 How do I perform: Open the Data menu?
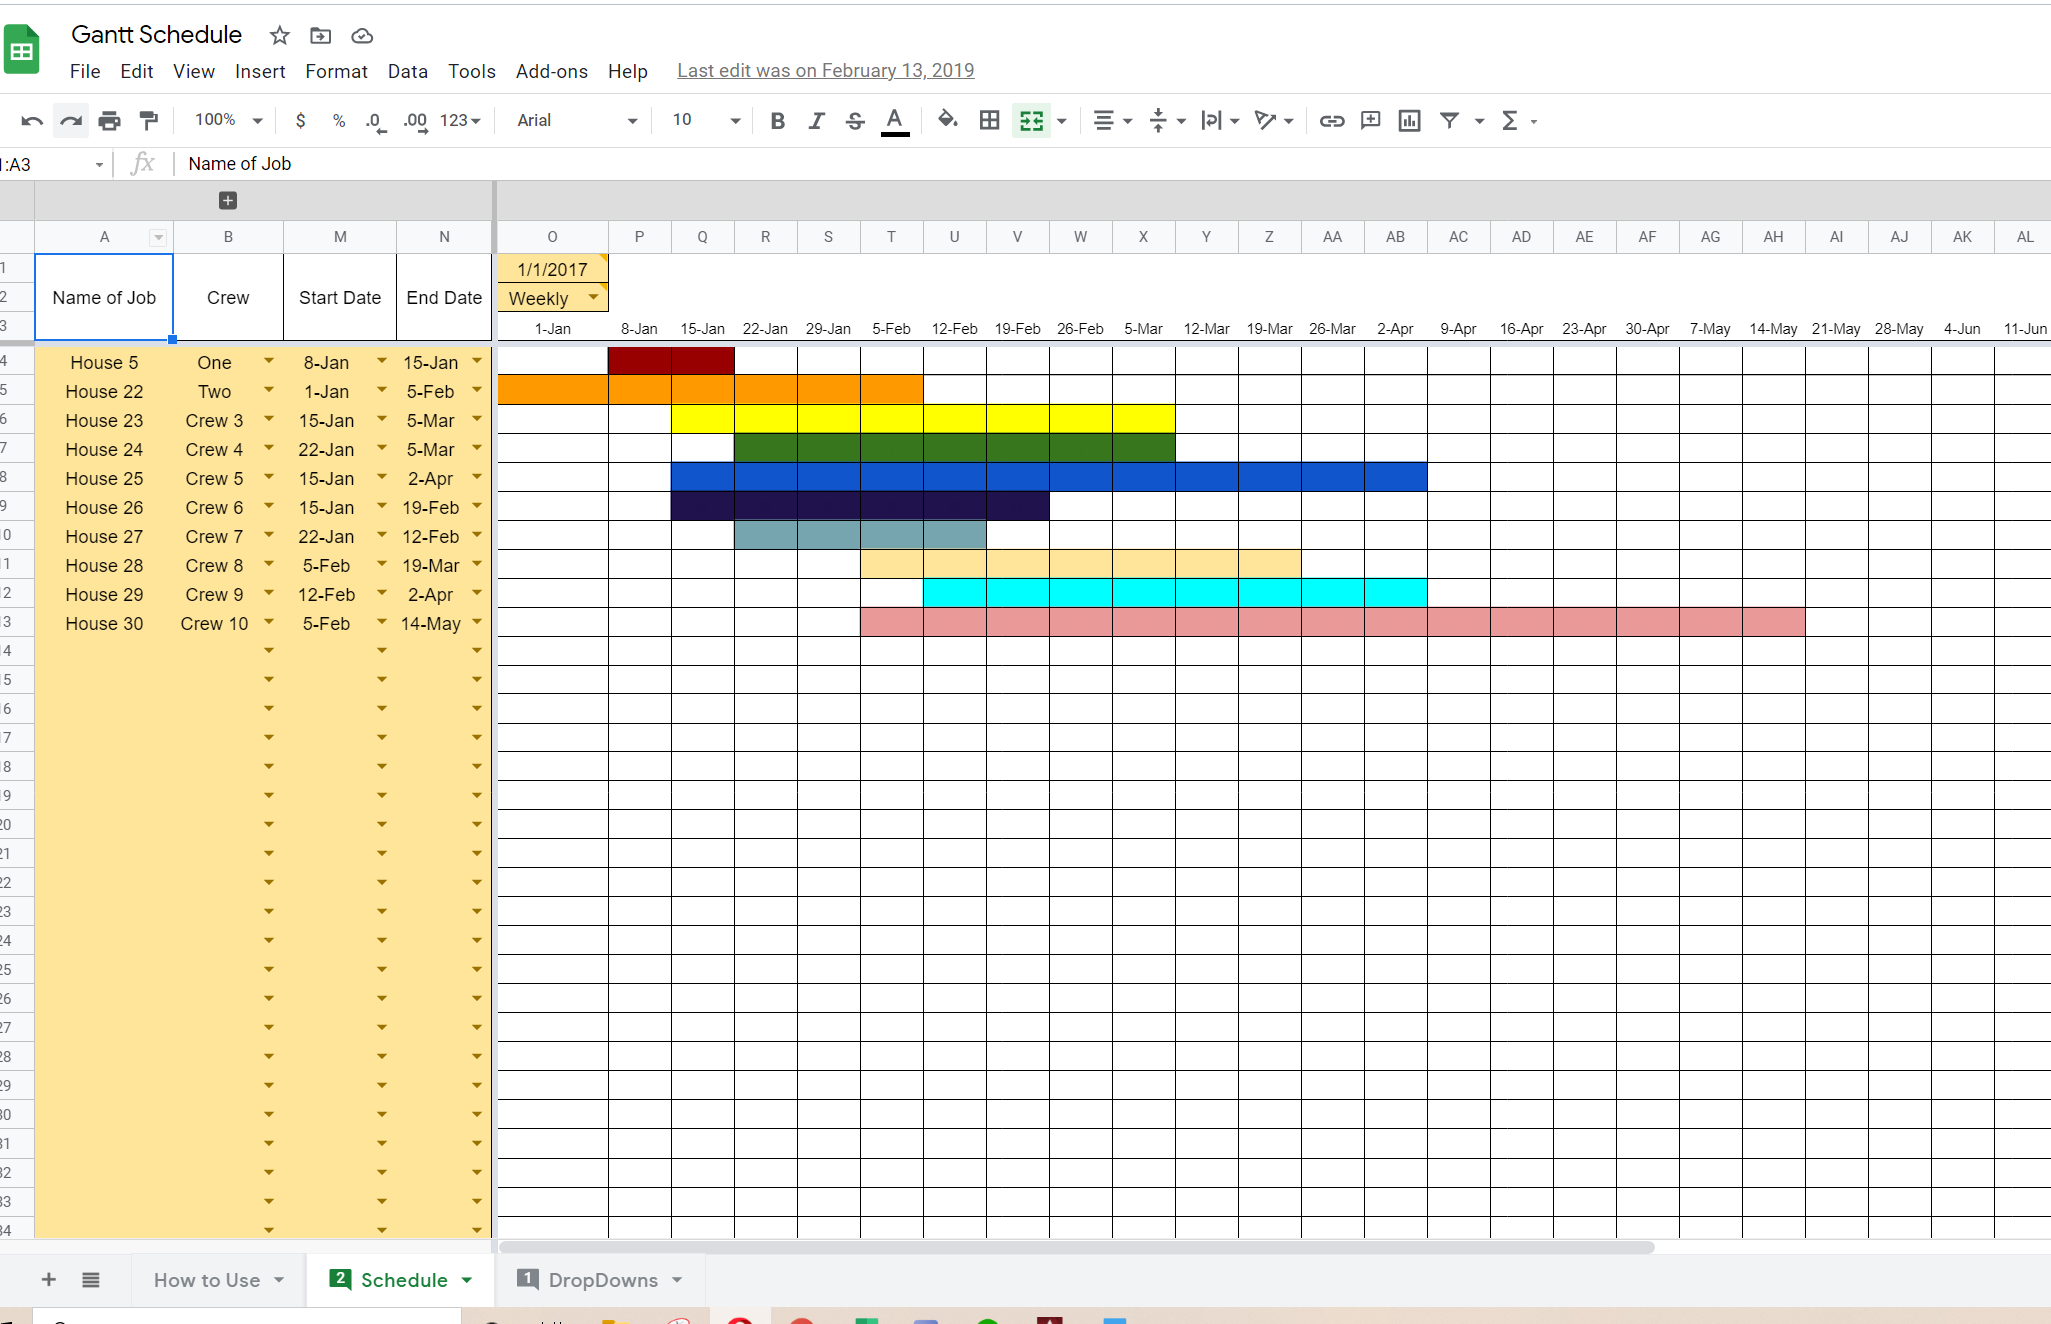tap(408, 71)
